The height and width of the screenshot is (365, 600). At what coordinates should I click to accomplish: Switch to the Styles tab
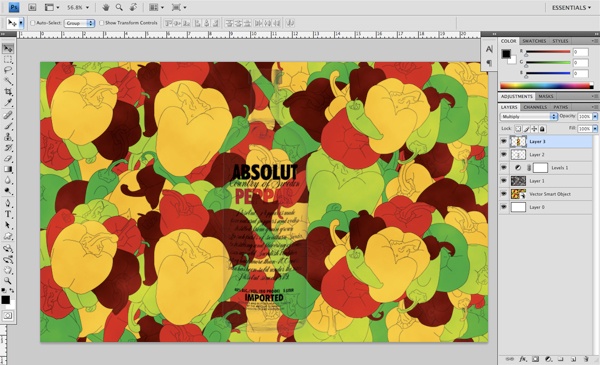coord(560,41)
